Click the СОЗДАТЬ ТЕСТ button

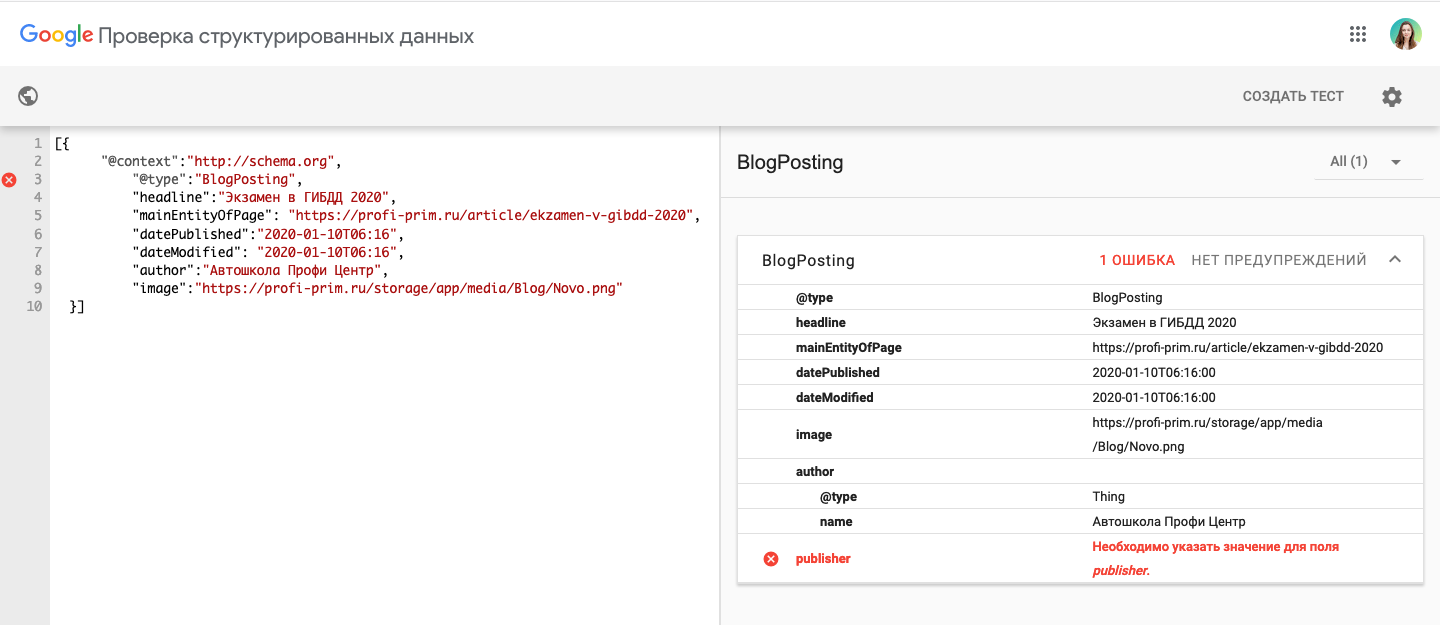tap(1293, 97)
